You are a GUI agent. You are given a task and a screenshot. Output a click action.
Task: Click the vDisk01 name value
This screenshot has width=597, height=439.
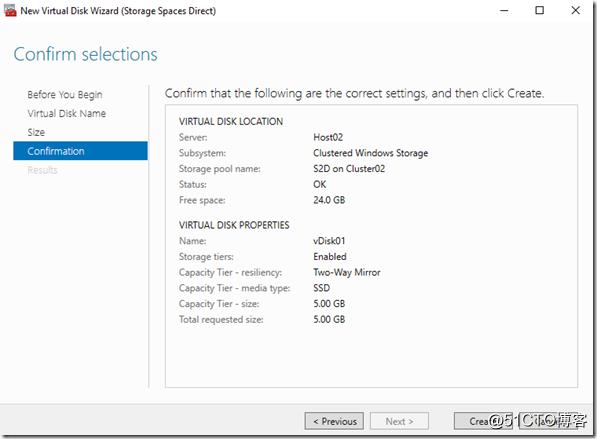[x=329, y=241]
